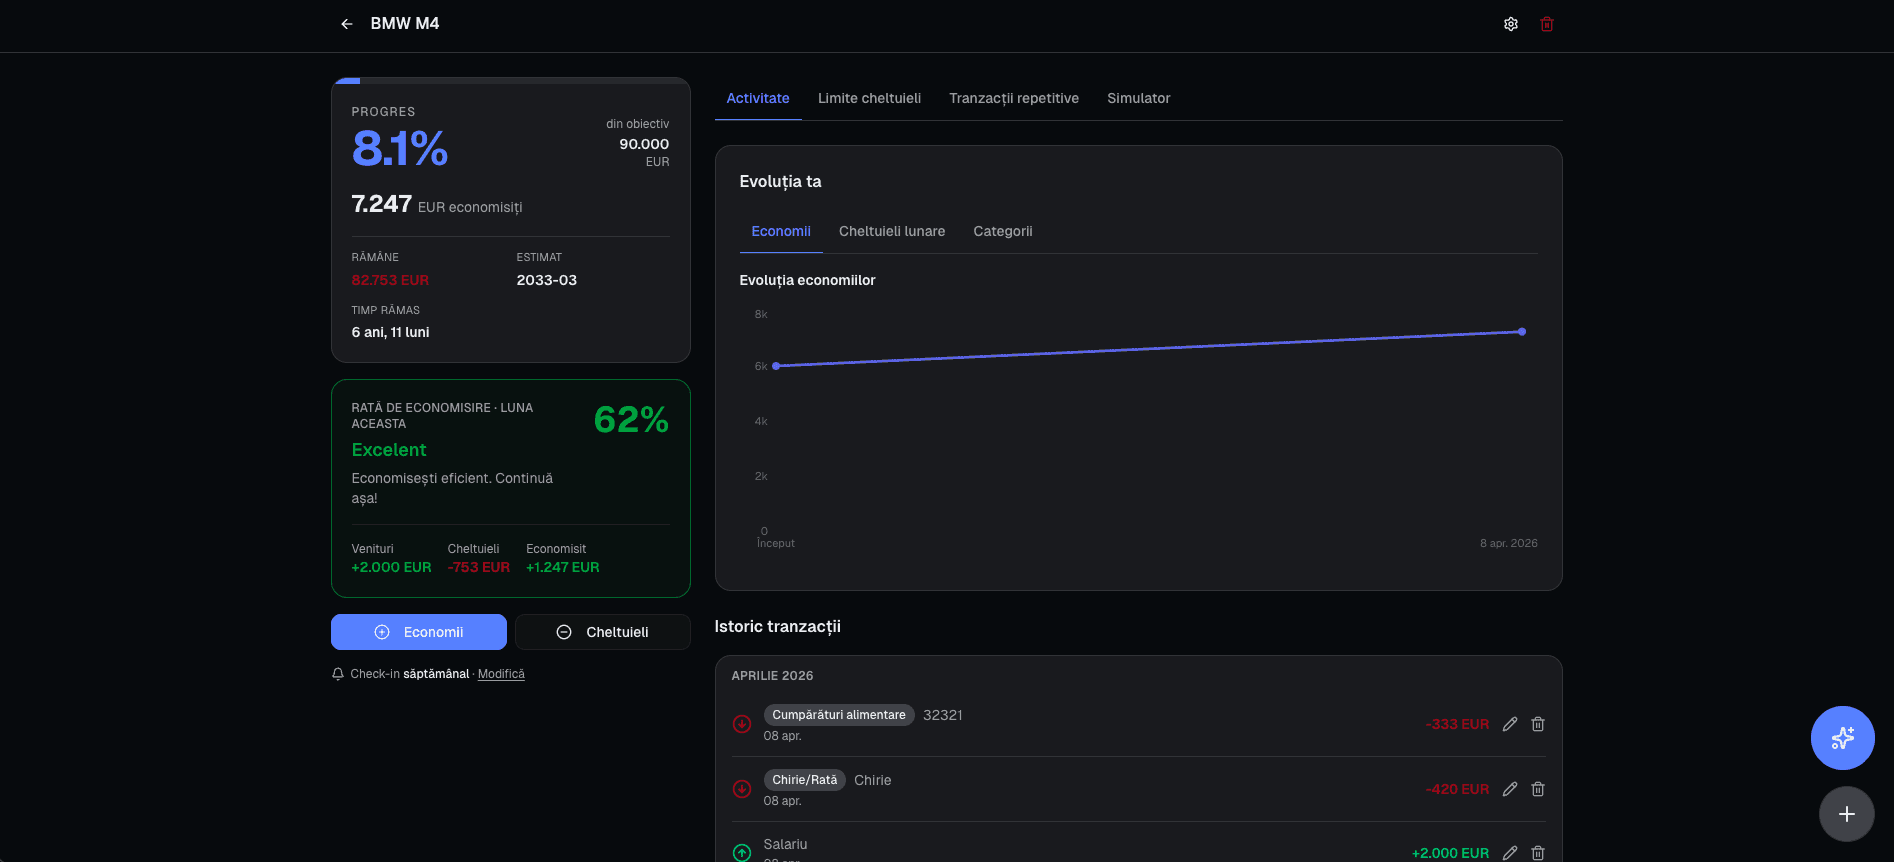Click the 8.1% progress value
1894x862 pixels.
click(x=400, y=149)
